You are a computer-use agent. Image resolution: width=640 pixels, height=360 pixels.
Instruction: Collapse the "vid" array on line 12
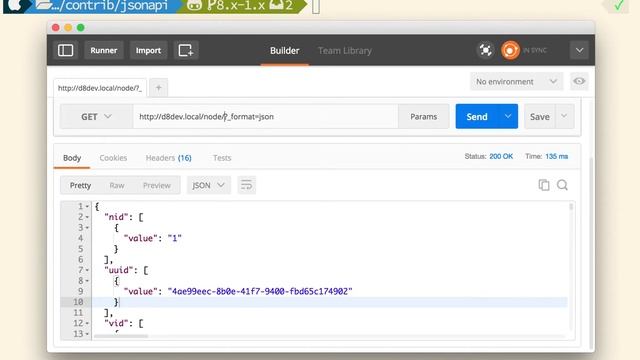[x=87, y=323]
